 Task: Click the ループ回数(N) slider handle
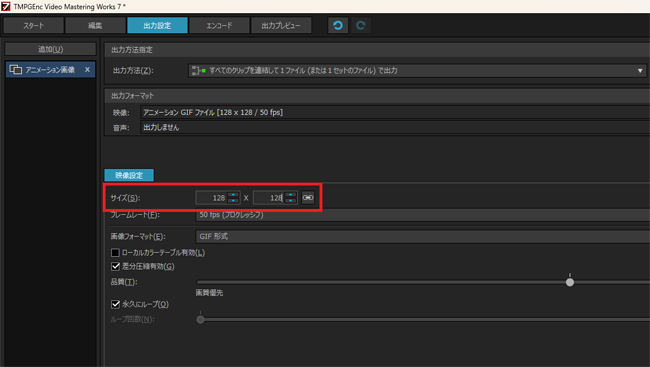click(x=200, y=320)
